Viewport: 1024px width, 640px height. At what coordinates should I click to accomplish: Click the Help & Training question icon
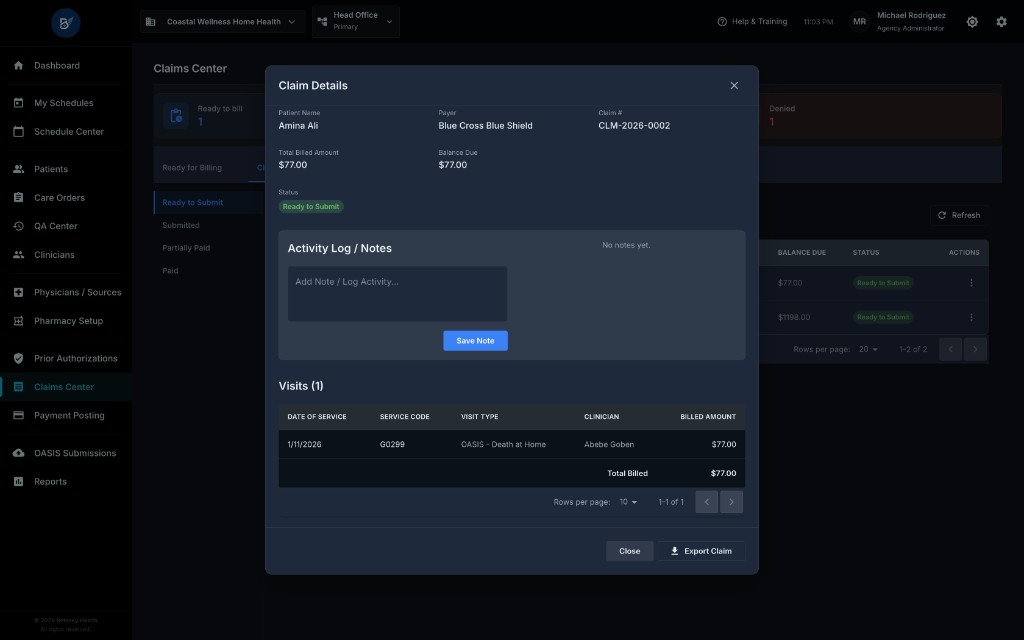tap(722, 22)
